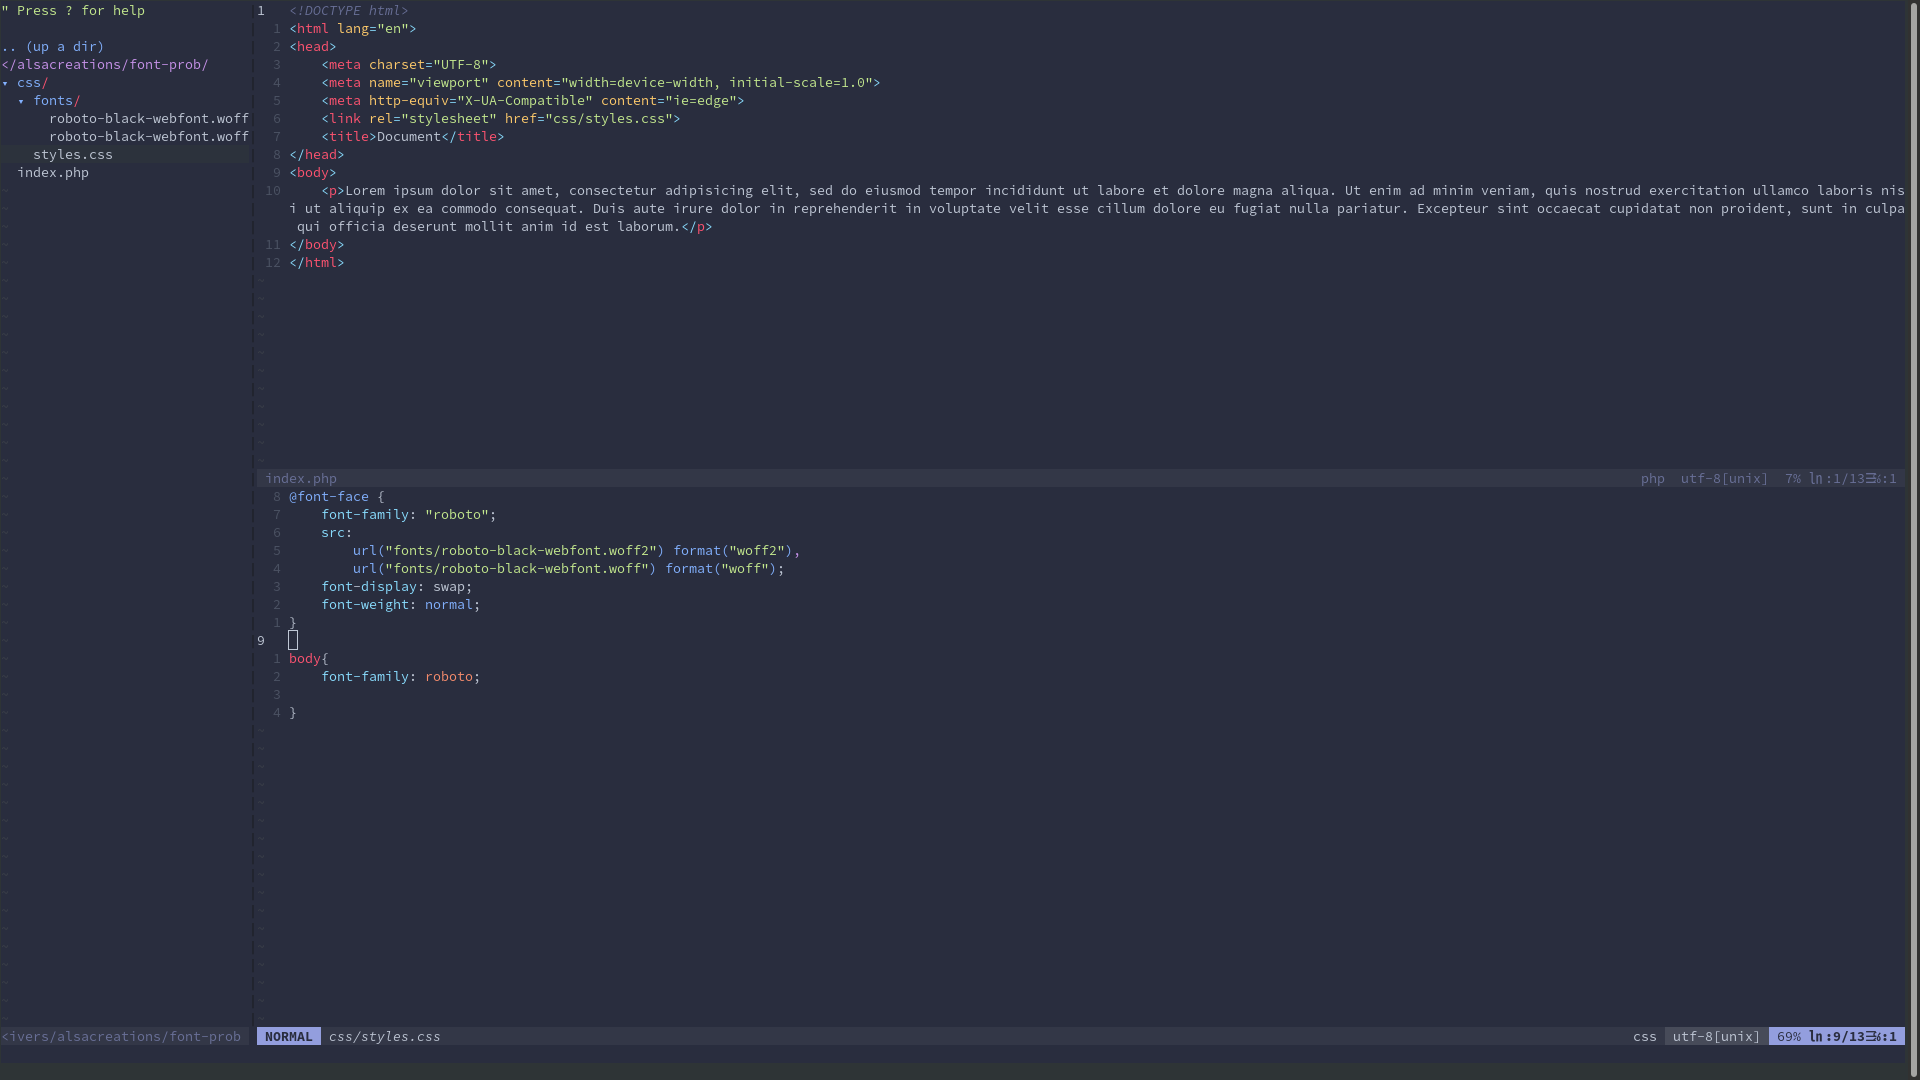Screen dimensions: 1920x1080
Task: Select first roboto-black-webfont.woff file
Action: [x=148, y=119]
